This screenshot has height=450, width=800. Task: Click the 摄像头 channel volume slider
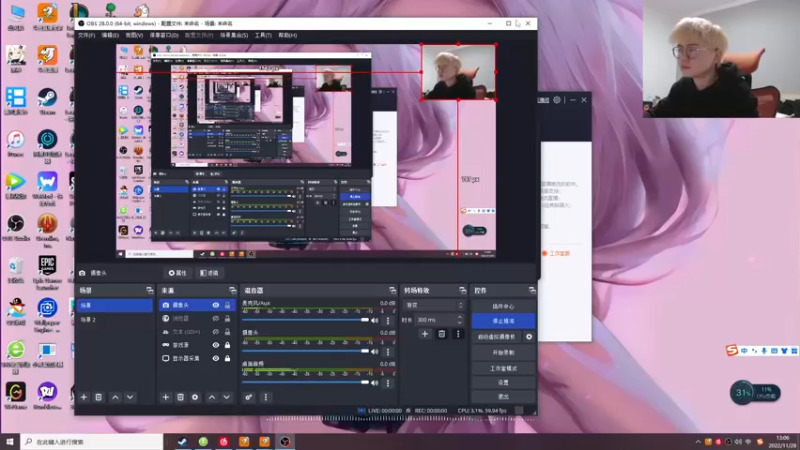pos(305,351)
